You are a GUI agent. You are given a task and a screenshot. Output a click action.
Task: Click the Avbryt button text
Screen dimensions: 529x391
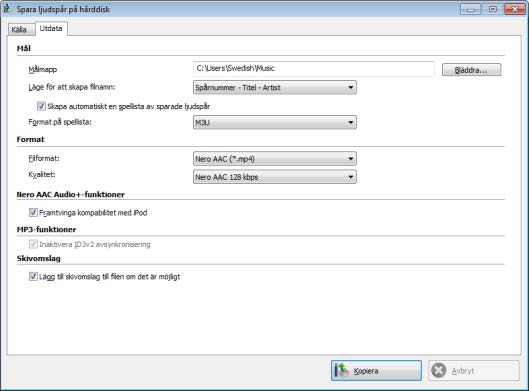[x=463, y=371]
